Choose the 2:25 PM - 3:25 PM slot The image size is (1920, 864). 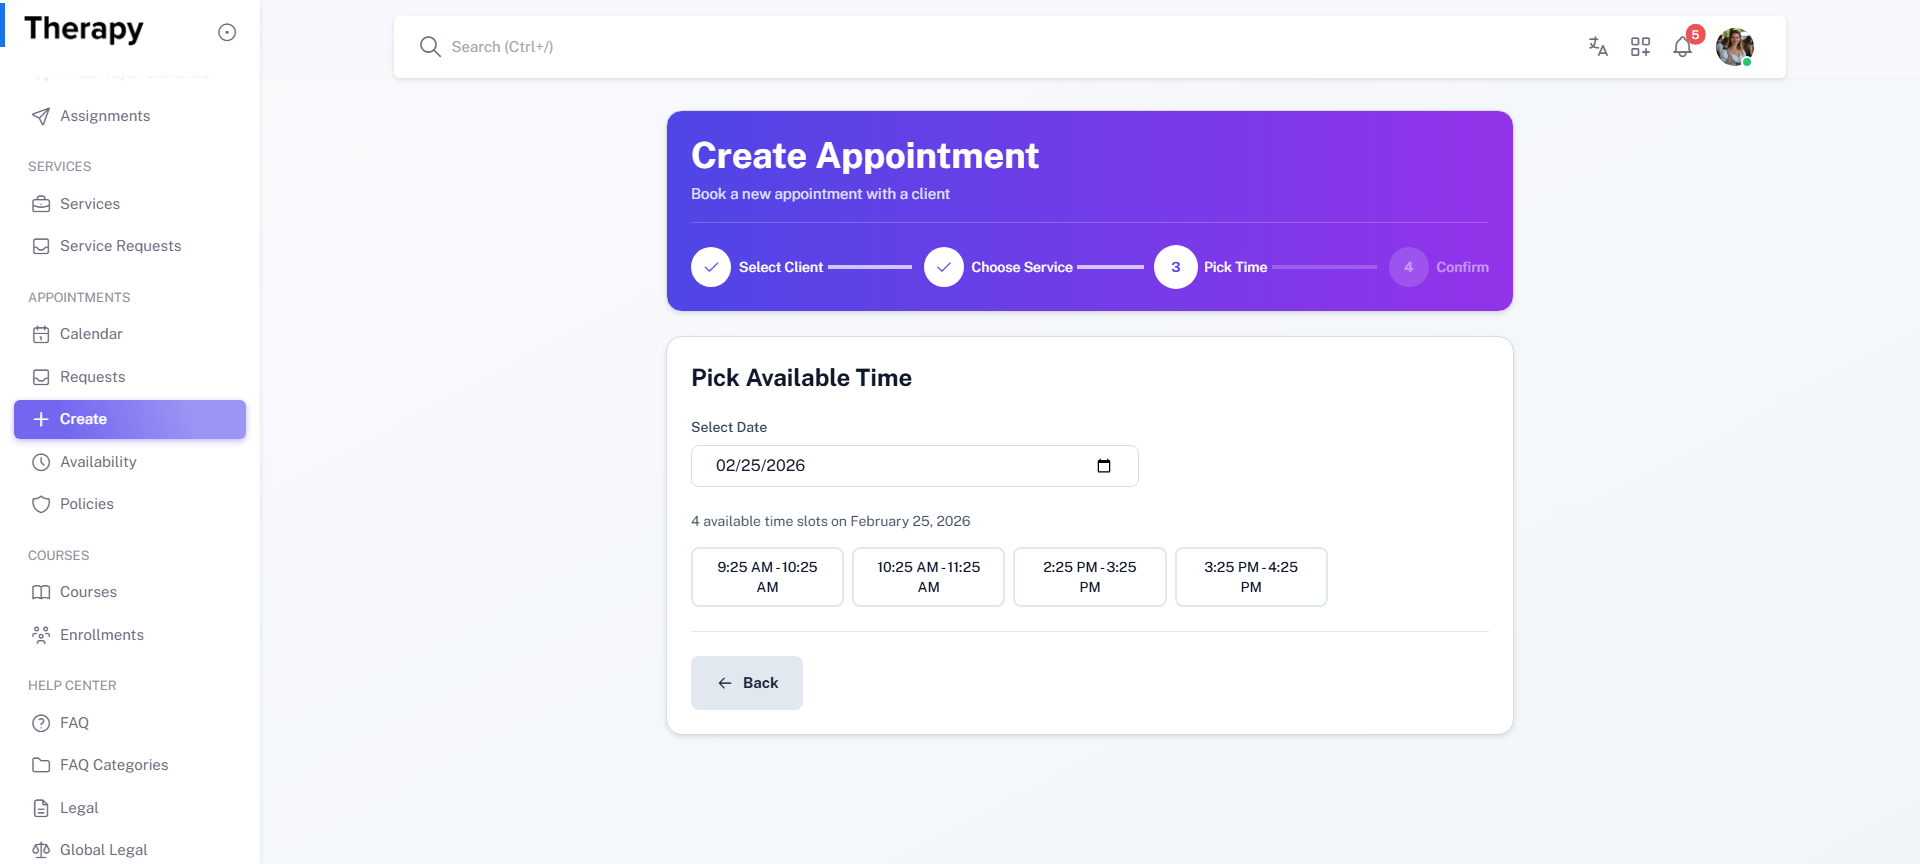tap(1090, 577)
